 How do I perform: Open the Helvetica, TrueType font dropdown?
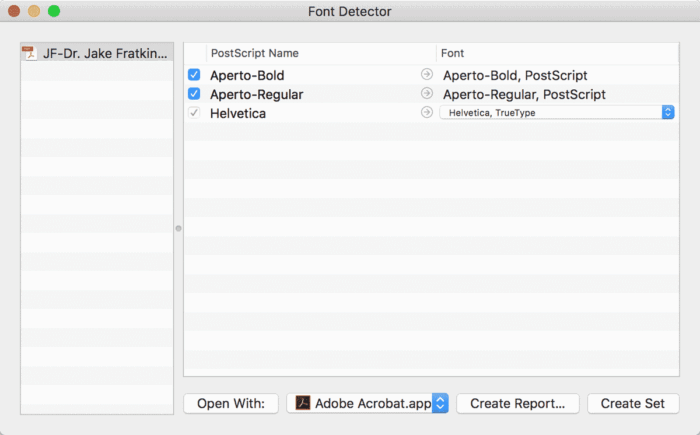tap(557, 113)
